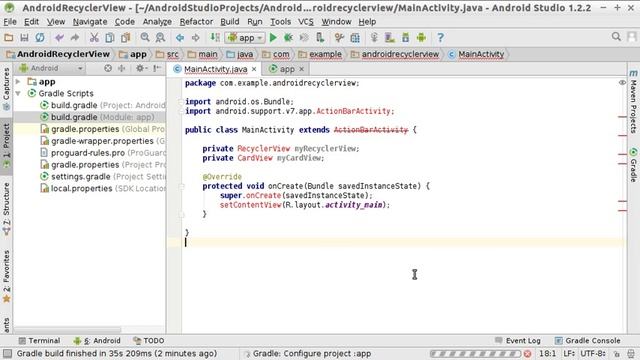Screen dimensions: 640x360
Task: Click the Help question mark icon
Action: pyautogui.click(x=440, y=38)
